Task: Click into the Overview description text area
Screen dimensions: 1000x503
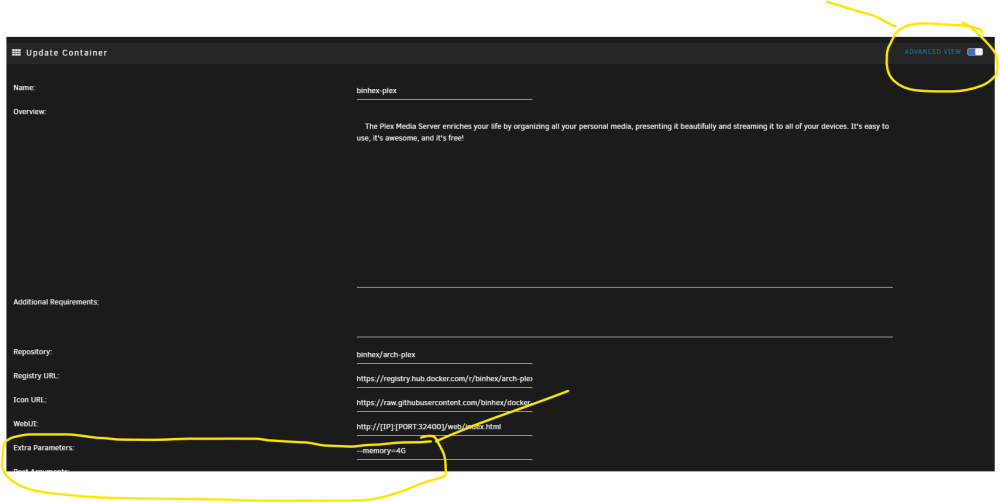Action: 624,201
